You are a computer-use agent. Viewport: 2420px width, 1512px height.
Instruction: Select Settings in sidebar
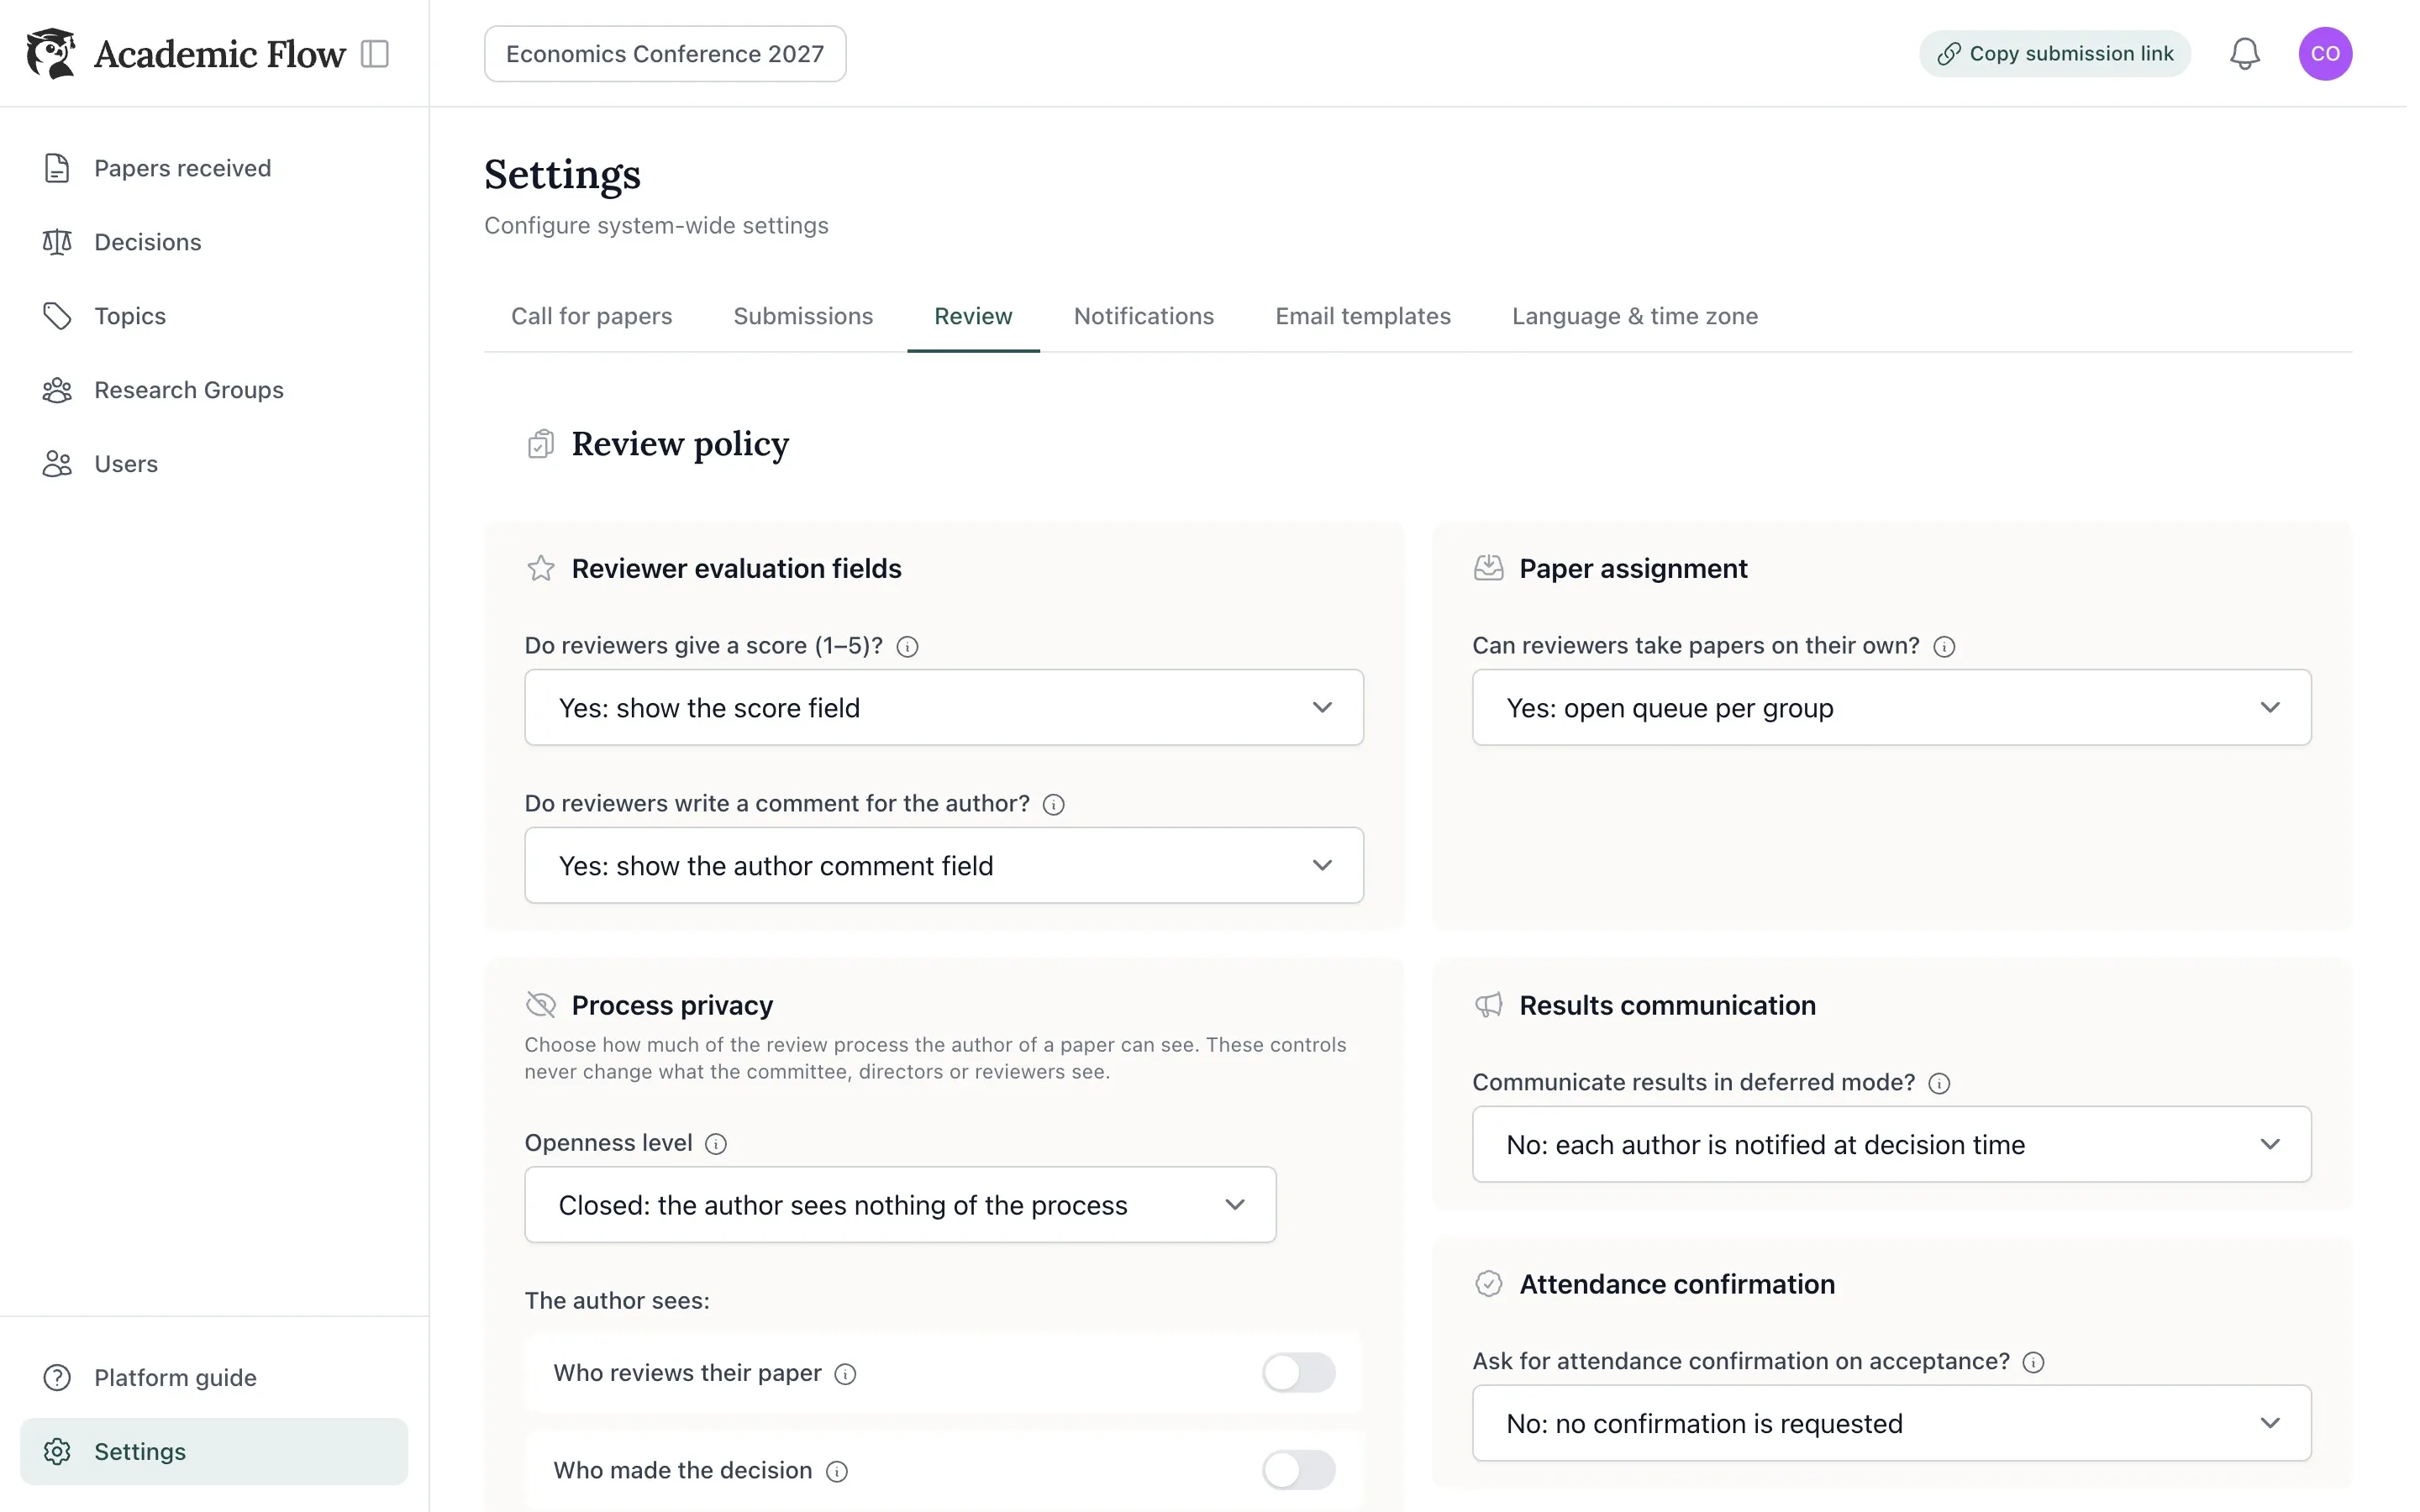pos(214,1452)
